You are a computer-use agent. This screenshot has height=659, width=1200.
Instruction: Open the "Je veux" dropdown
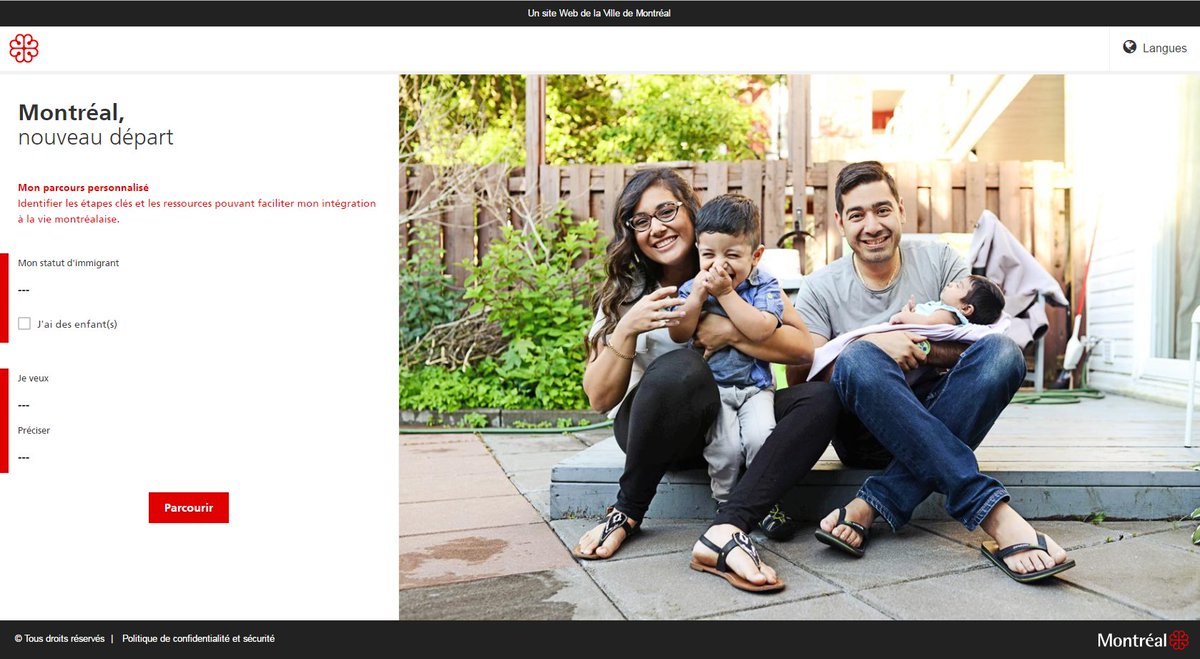tap(198, 405)
